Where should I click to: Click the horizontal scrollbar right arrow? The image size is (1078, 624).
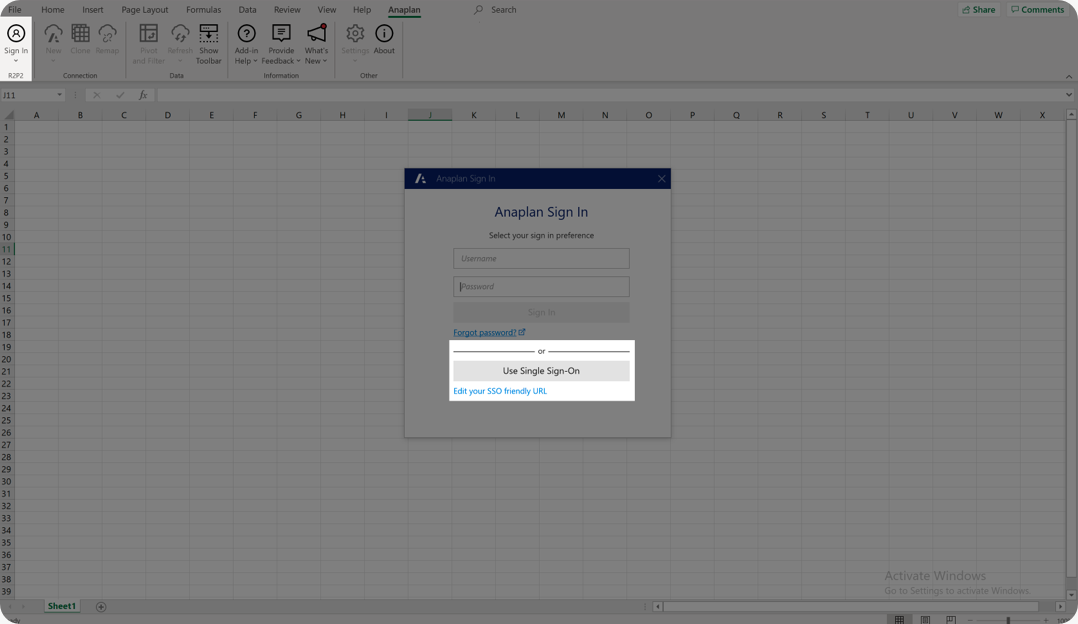click(x=1060, y=607)
